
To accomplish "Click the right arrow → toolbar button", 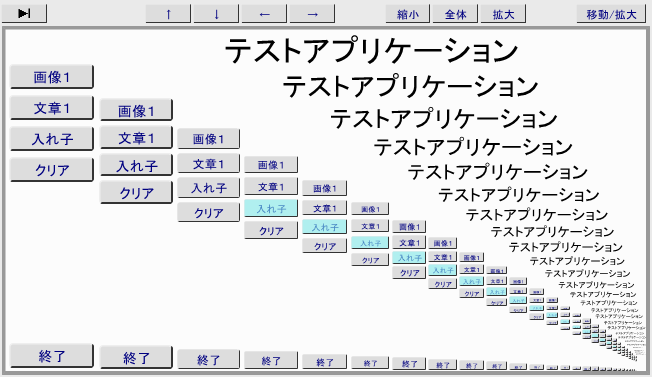I will click(x=312, y=14).
